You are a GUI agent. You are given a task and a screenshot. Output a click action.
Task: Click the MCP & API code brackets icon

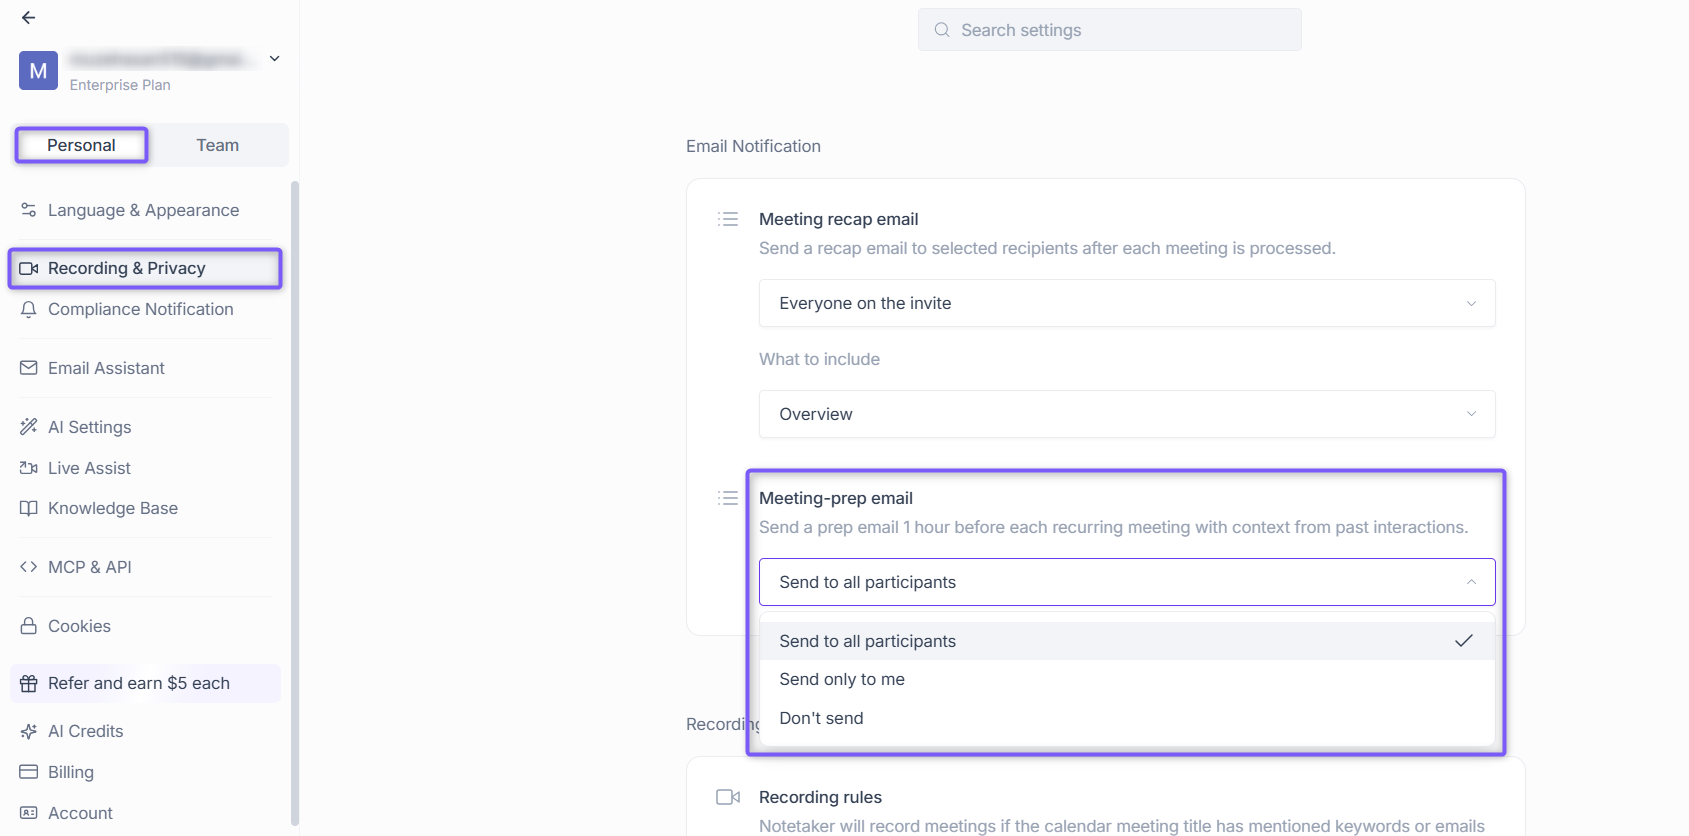(x=29, y=567)
